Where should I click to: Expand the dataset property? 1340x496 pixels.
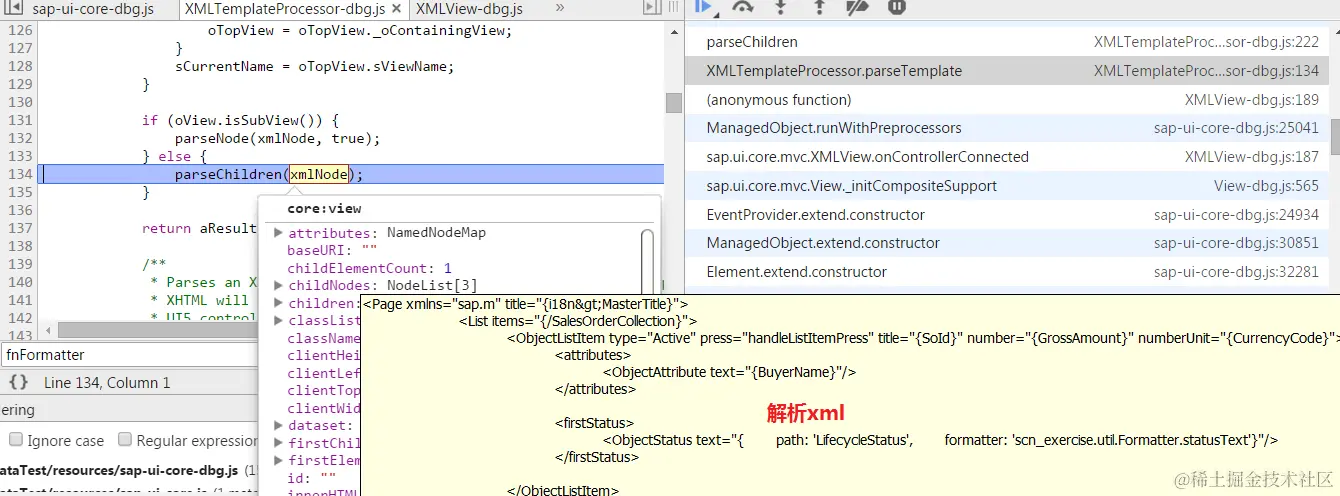279,426
